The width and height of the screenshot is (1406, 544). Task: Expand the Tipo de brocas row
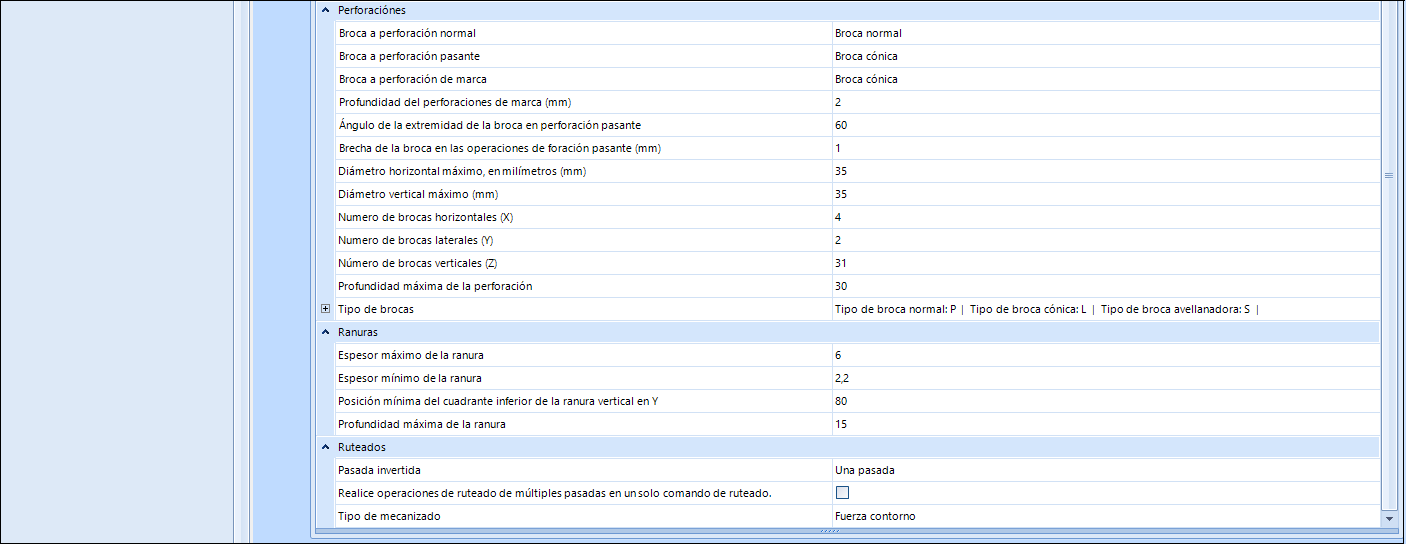(325, 309)
